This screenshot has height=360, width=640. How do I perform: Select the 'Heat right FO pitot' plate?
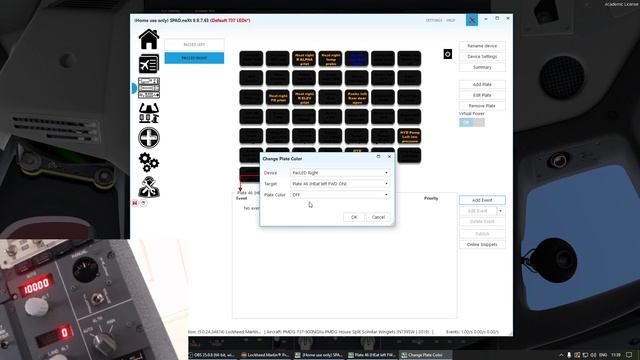[x=278, y=98]
